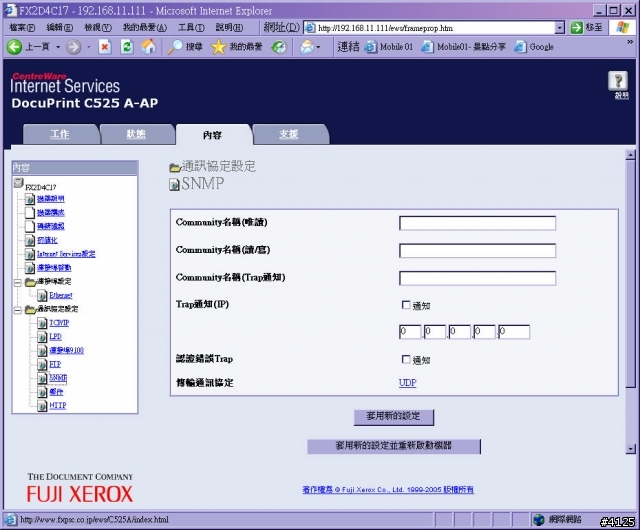Viewport: 640px width, 530px height.
Task: Click the Community名稱(唯讀) input field
Action: click(x=477, y=223)
